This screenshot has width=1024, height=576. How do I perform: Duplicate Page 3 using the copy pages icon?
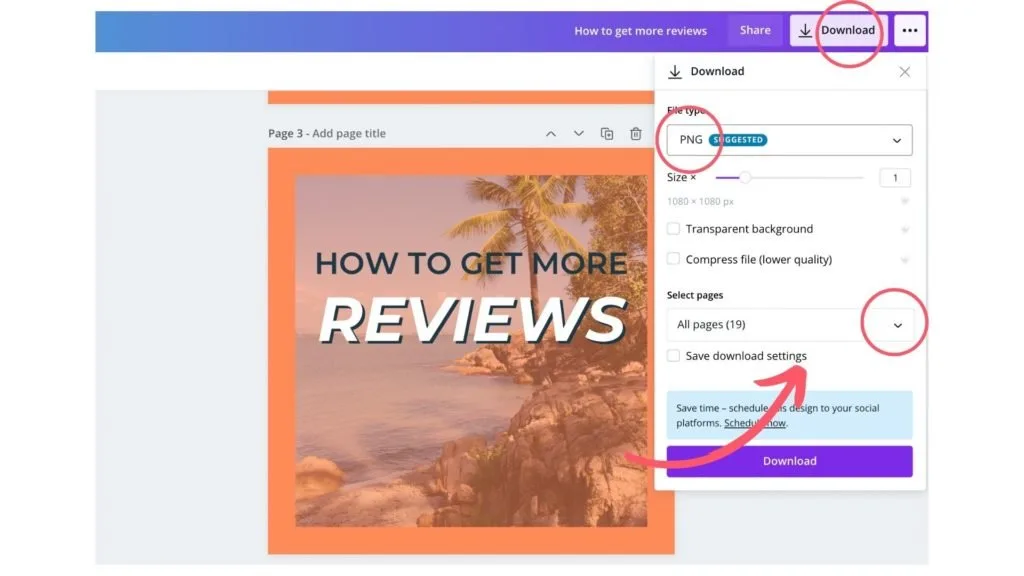tap(608, 133)
